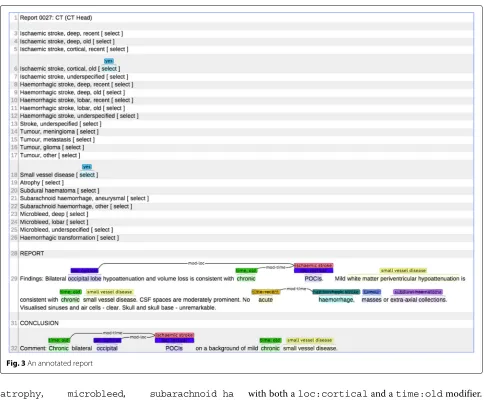The image size is (485, 400).
Task: Click the annotated 'POCIs' in the Findings line
Action: pos(313,279)
